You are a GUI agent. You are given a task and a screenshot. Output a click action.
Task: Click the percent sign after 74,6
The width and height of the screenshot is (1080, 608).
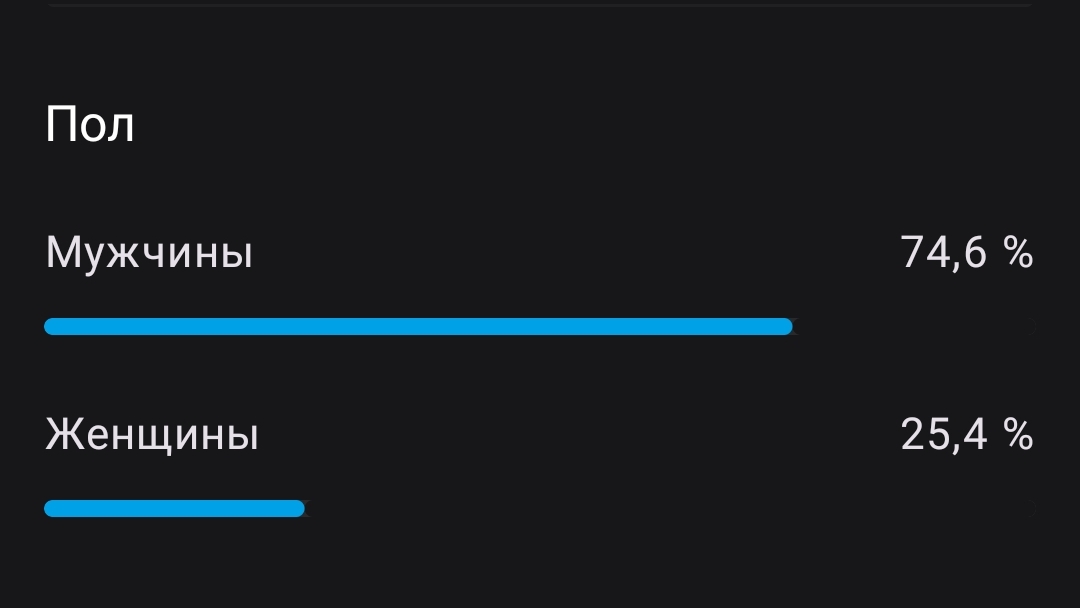pyautogui.click(x=1019, y=253)
